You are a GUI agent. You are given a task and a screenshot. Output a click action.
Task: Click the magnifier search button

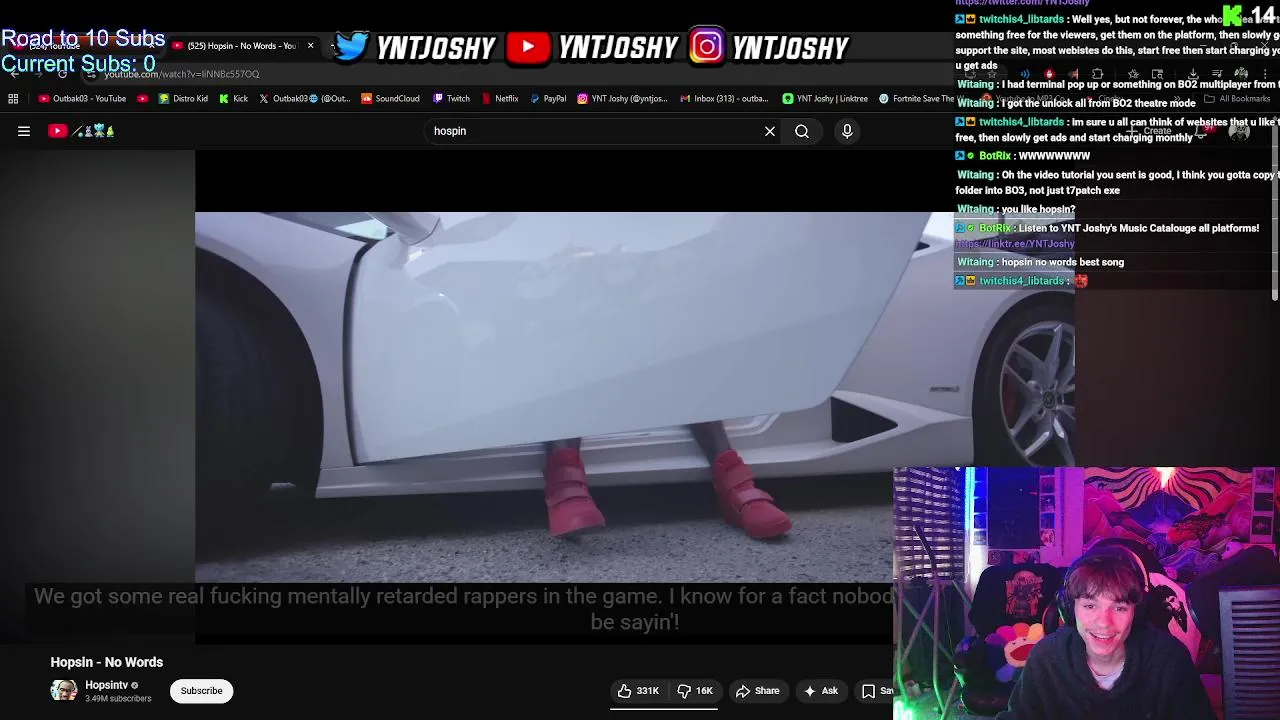pyautogui.click(x=802, y=131)
